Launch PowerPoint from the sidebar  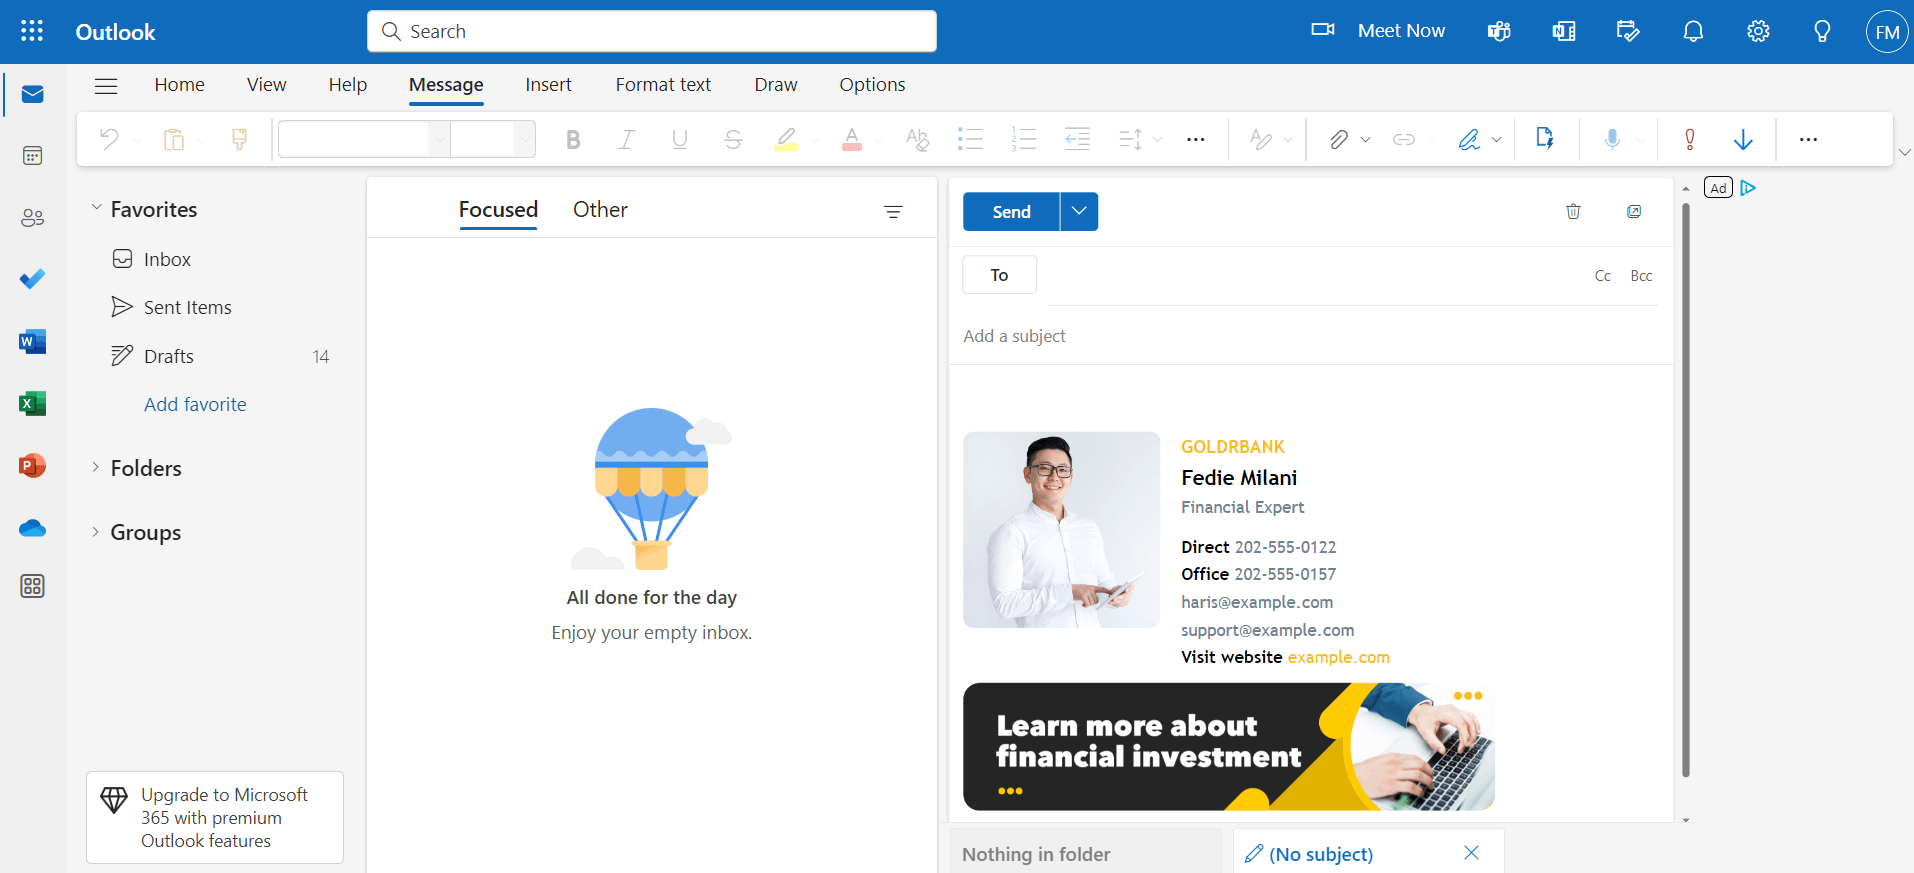coord(32,466)
